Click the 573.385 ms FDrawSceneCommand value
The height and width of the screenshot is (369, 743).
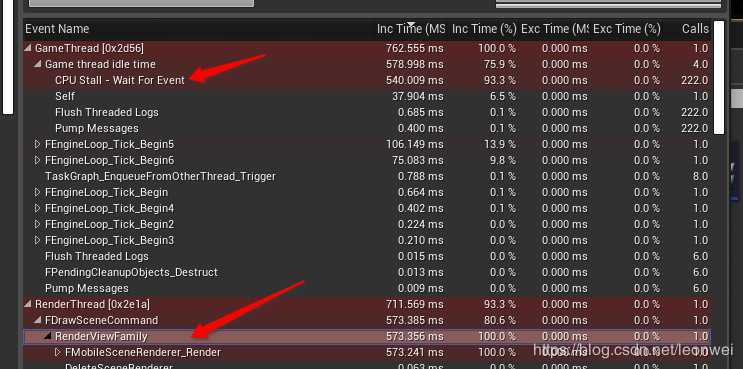point(415,320)
